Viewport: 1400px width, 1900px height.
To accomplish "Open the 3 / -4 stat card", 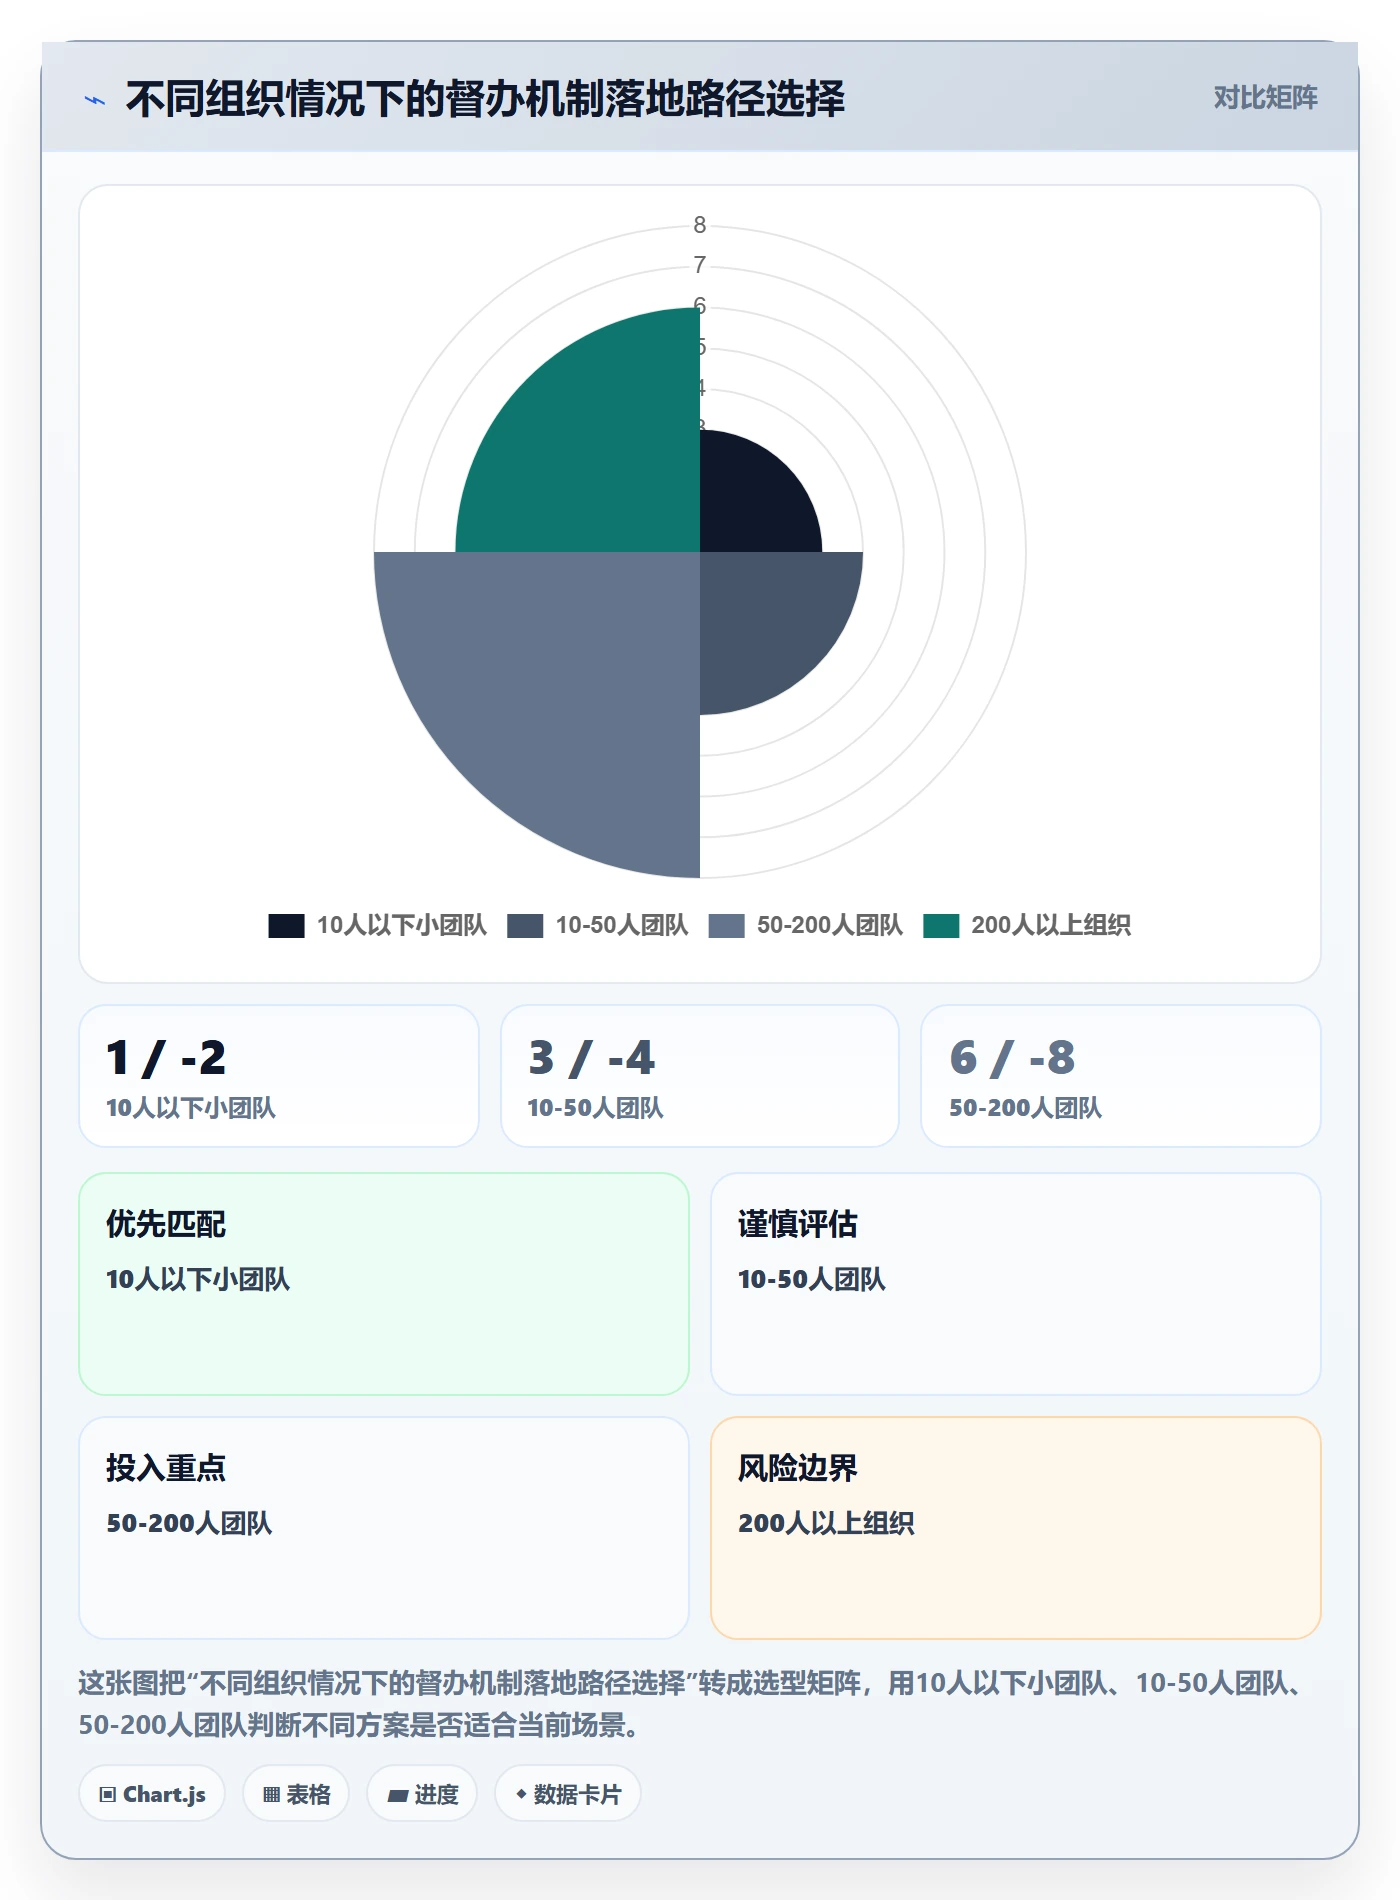I will pyautogui.click(x=700, y=1076).
